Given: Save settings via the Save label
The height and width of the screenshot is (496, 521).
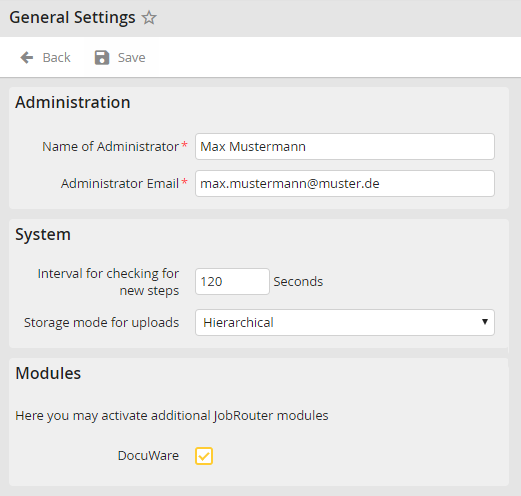Looking at the screenshot, I should pos(131,58).
